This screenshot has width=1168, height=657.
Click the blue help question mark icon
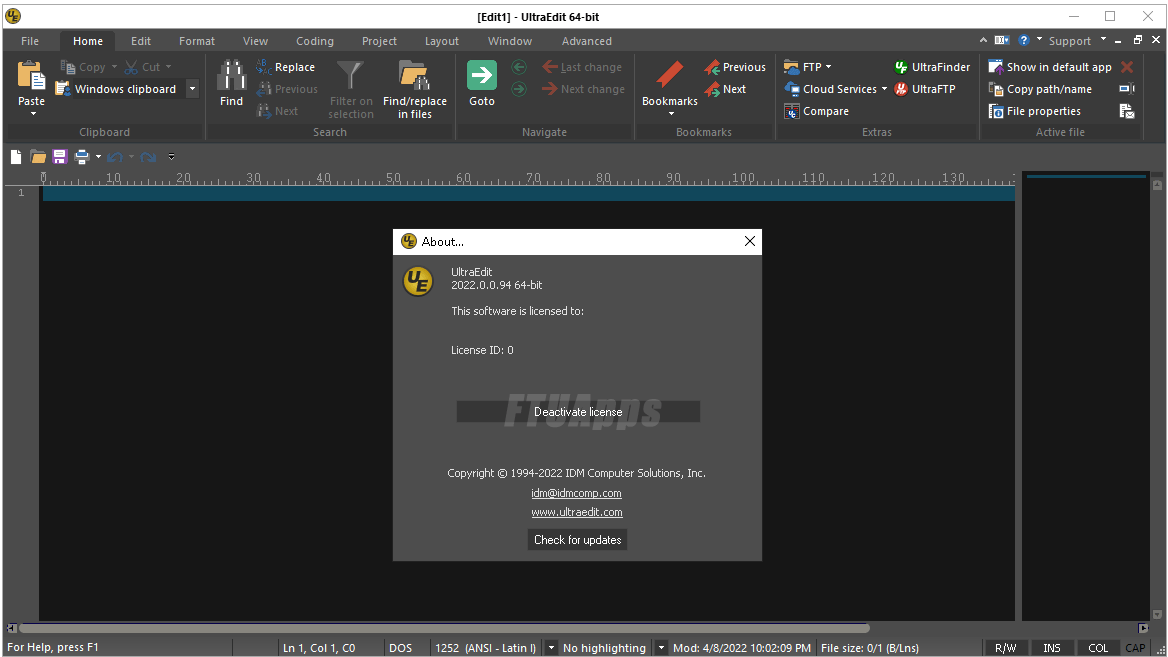[1023, 40]
